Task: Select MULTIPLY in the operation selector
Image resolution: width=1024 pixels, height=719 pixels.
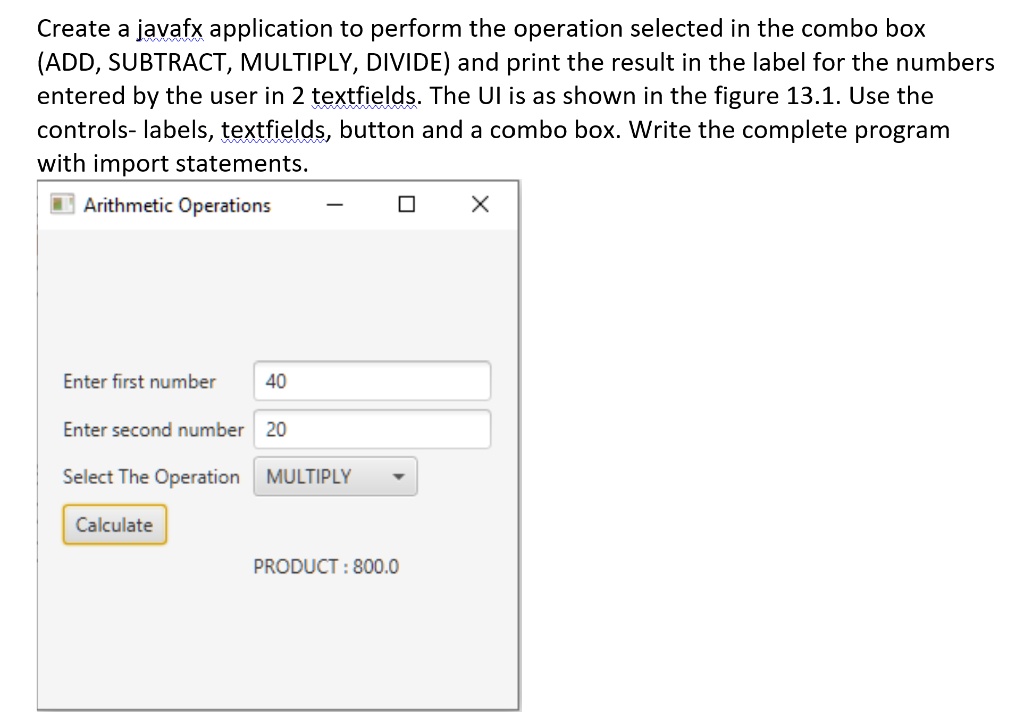Action: (x=335, y=476)
